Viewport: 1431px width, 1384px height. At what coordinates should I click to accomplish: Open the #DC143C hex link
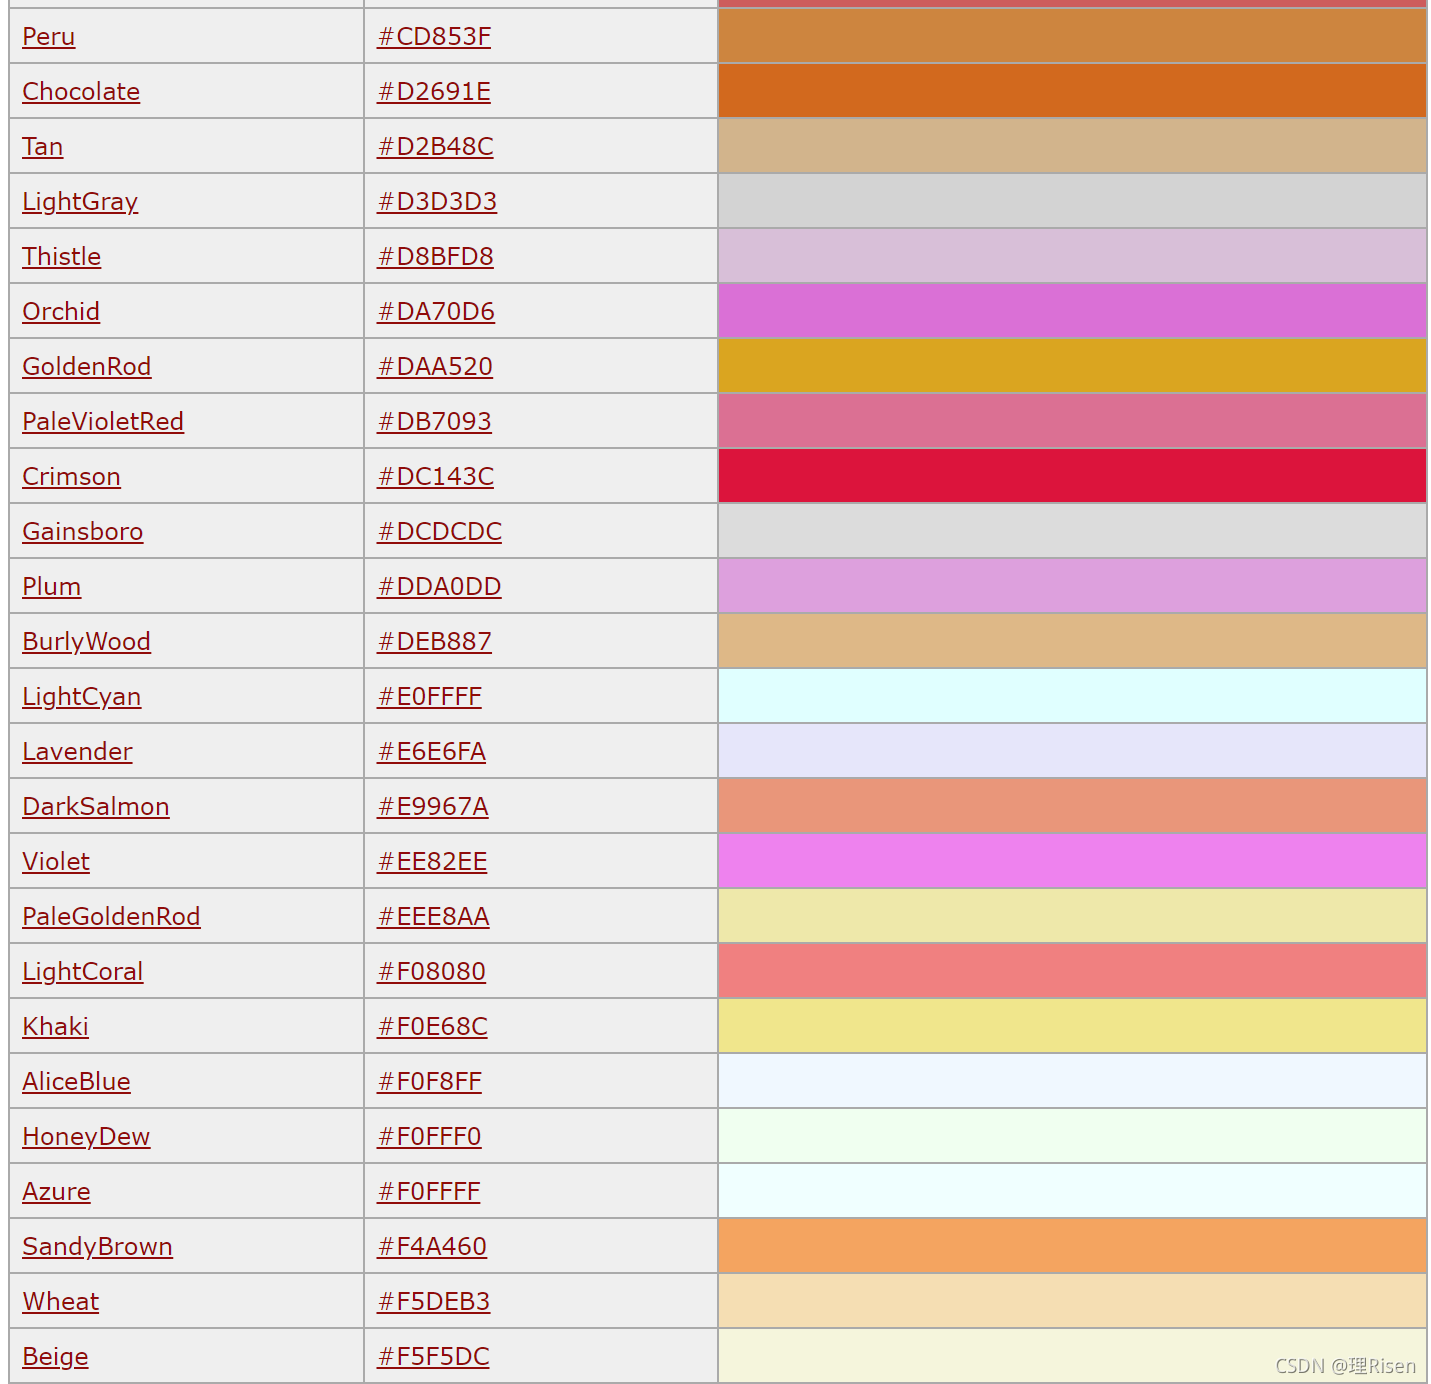point(435,477)
